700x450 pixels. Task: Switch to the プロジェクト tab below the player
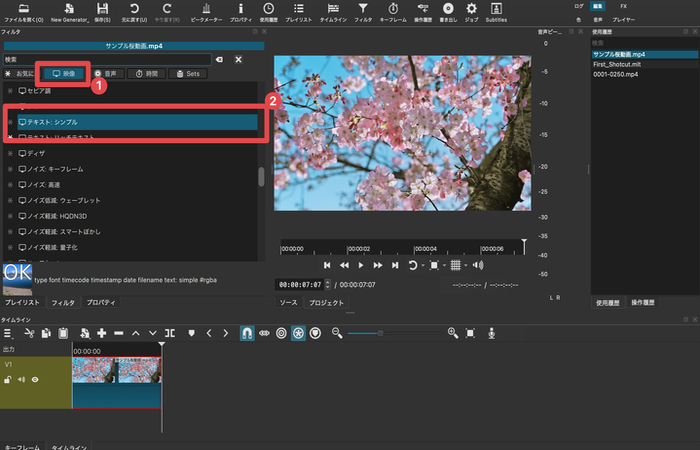(x=326, y=302)
